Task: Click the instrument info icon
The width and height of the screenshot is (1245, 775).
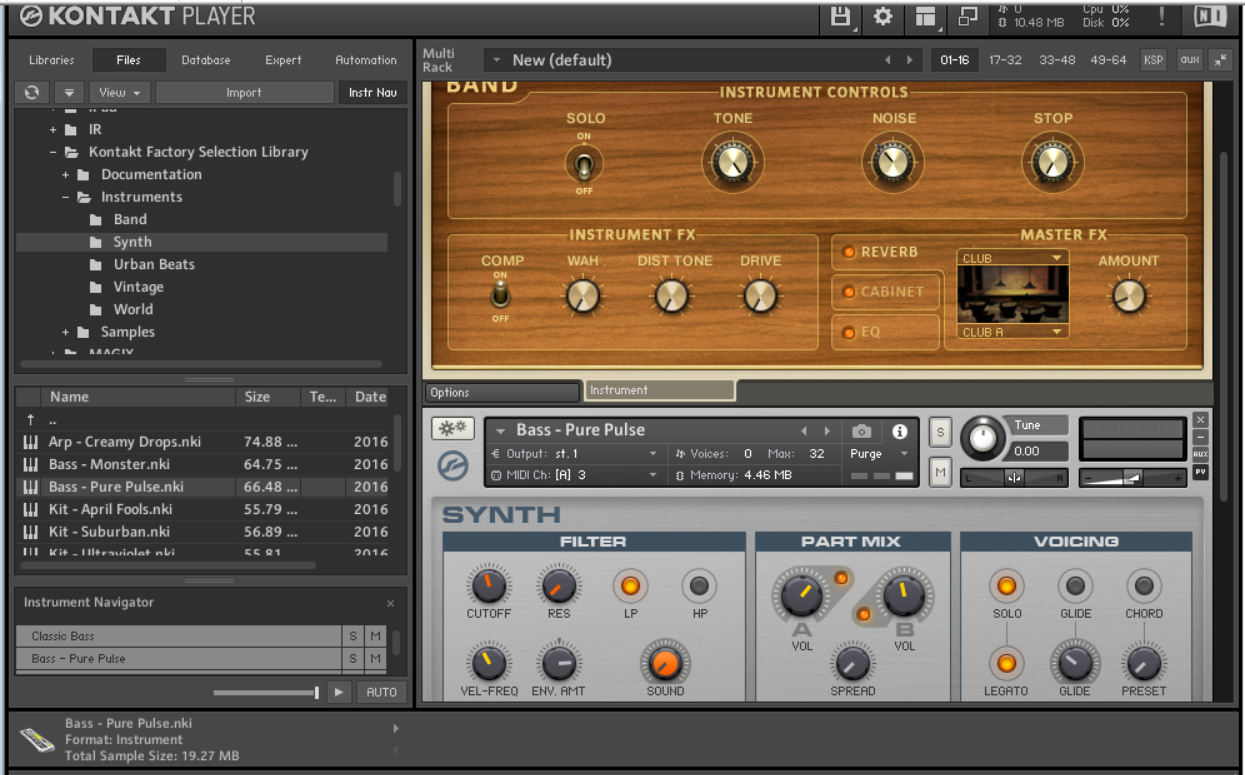Action: 900,431
